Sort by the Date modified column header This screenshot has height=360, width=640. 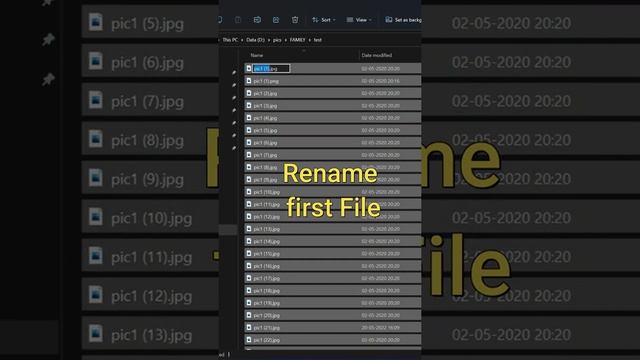pos(377,55)
